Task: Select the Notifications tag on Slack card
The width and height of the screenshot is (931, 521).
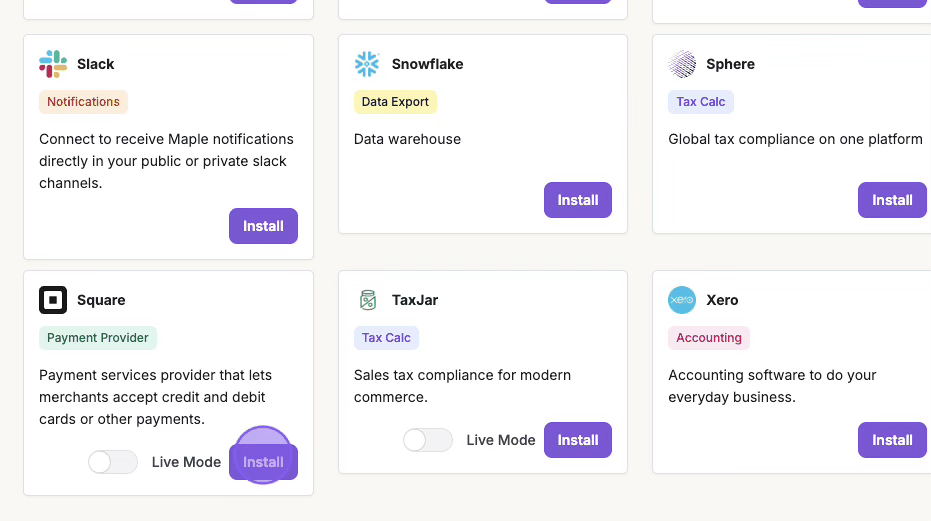Action: coord(83,102)
